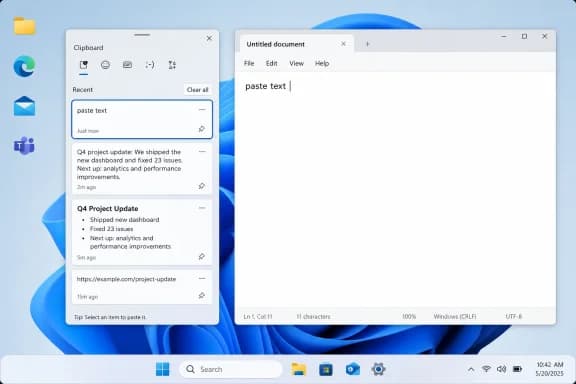Screen dimensions: 576x384
Task: Close the Untitled document tab
Action: (343, 44)
